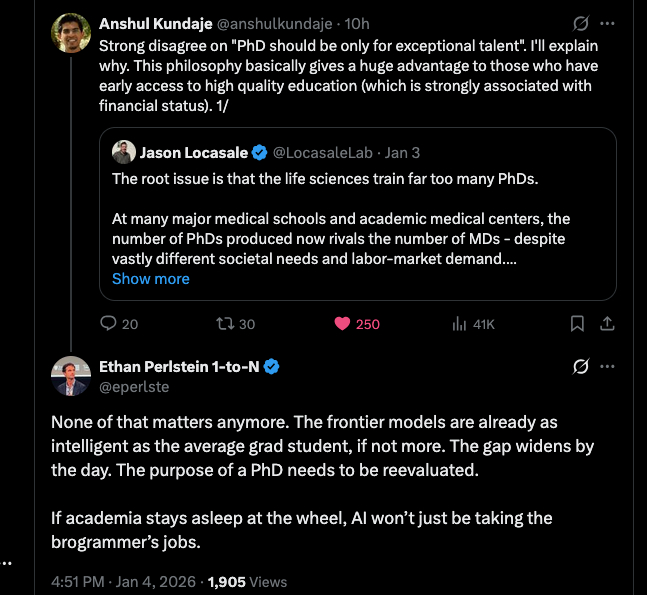
Task: Click the 10h timestamp on Anshul's post
Action: point(358,23)
